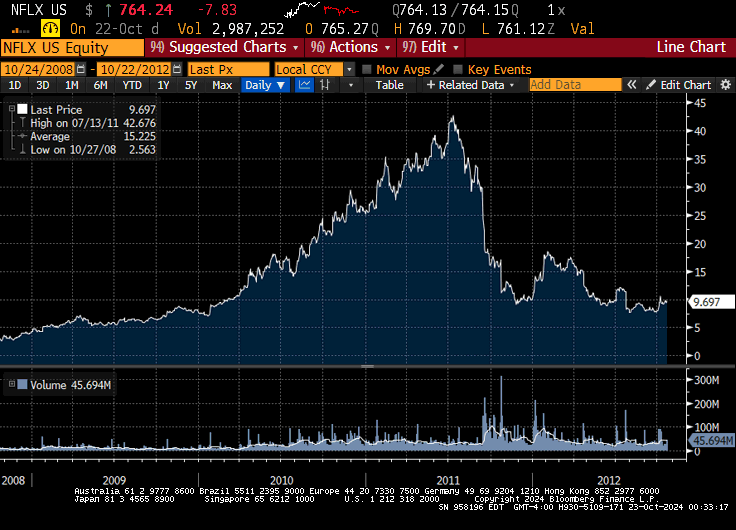Click the Line Chart title label
Image resolution: width=736 pixels, height=530 pixels.
[691, 47]
